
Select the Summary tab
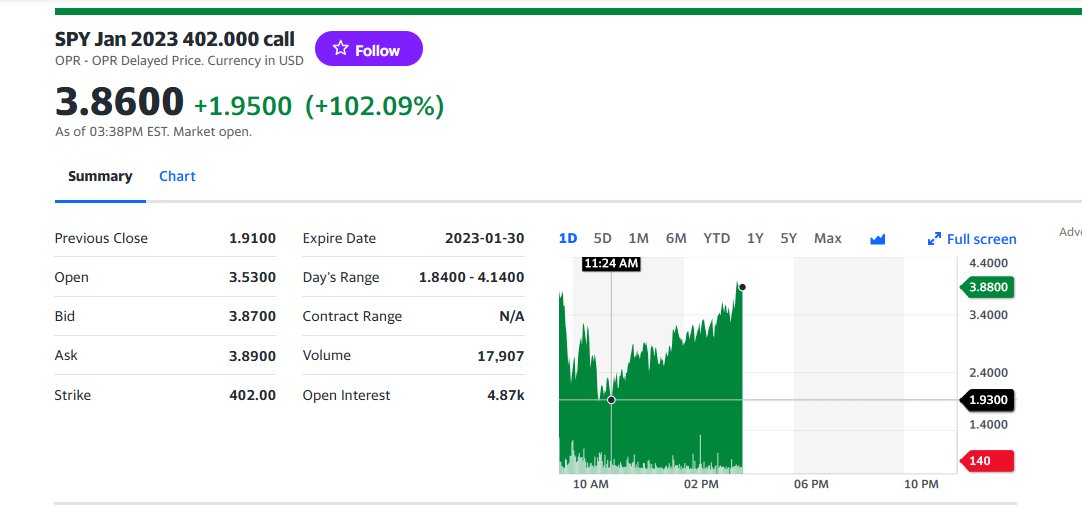coord(100,176)
